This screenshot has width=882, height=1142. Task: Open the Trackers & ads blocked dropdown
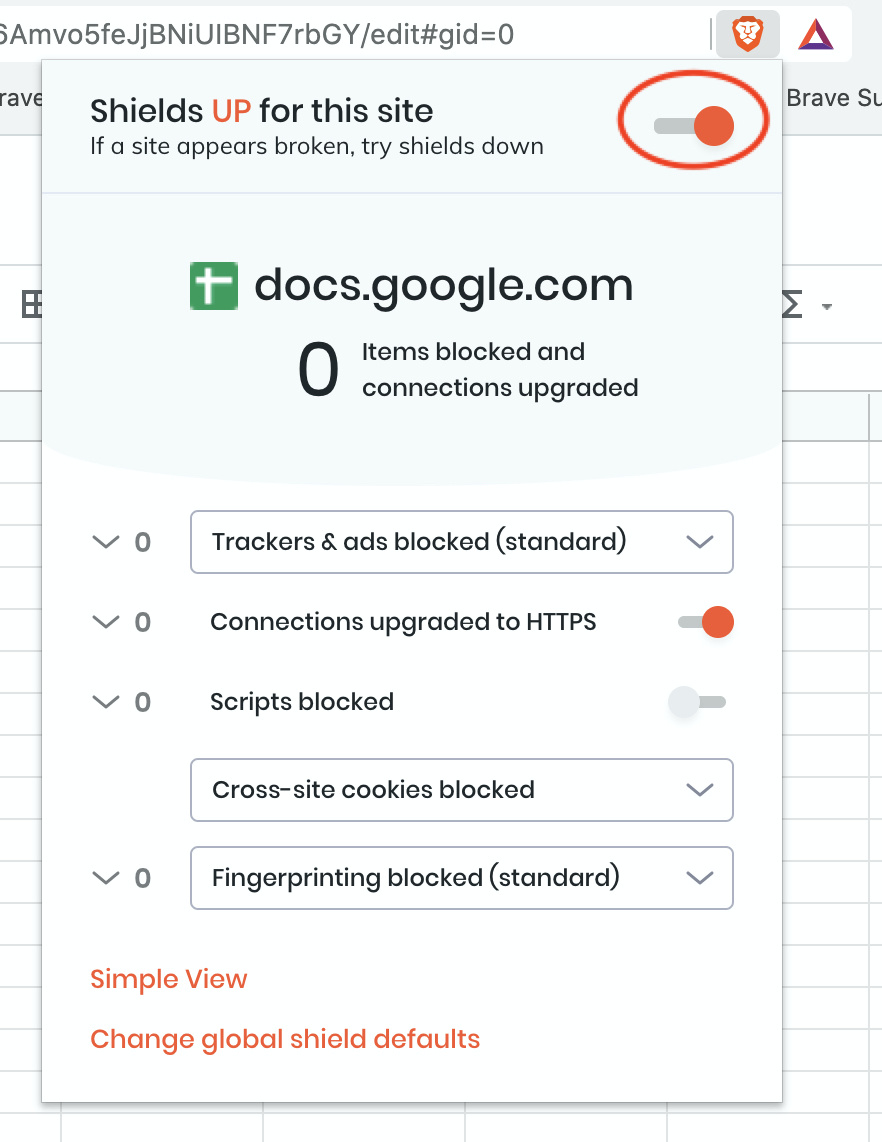coord(461,542)
